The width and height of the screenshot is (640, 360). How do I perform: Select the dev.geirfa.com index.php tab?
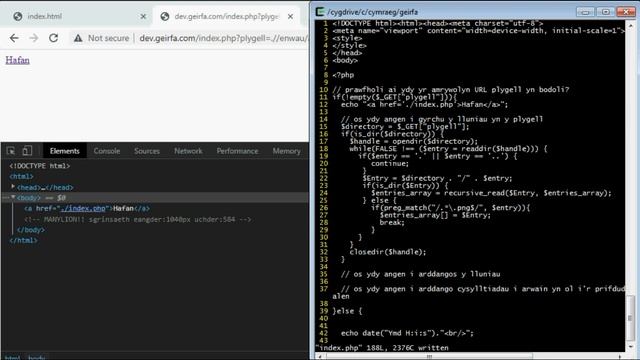[x=227, y=16]
